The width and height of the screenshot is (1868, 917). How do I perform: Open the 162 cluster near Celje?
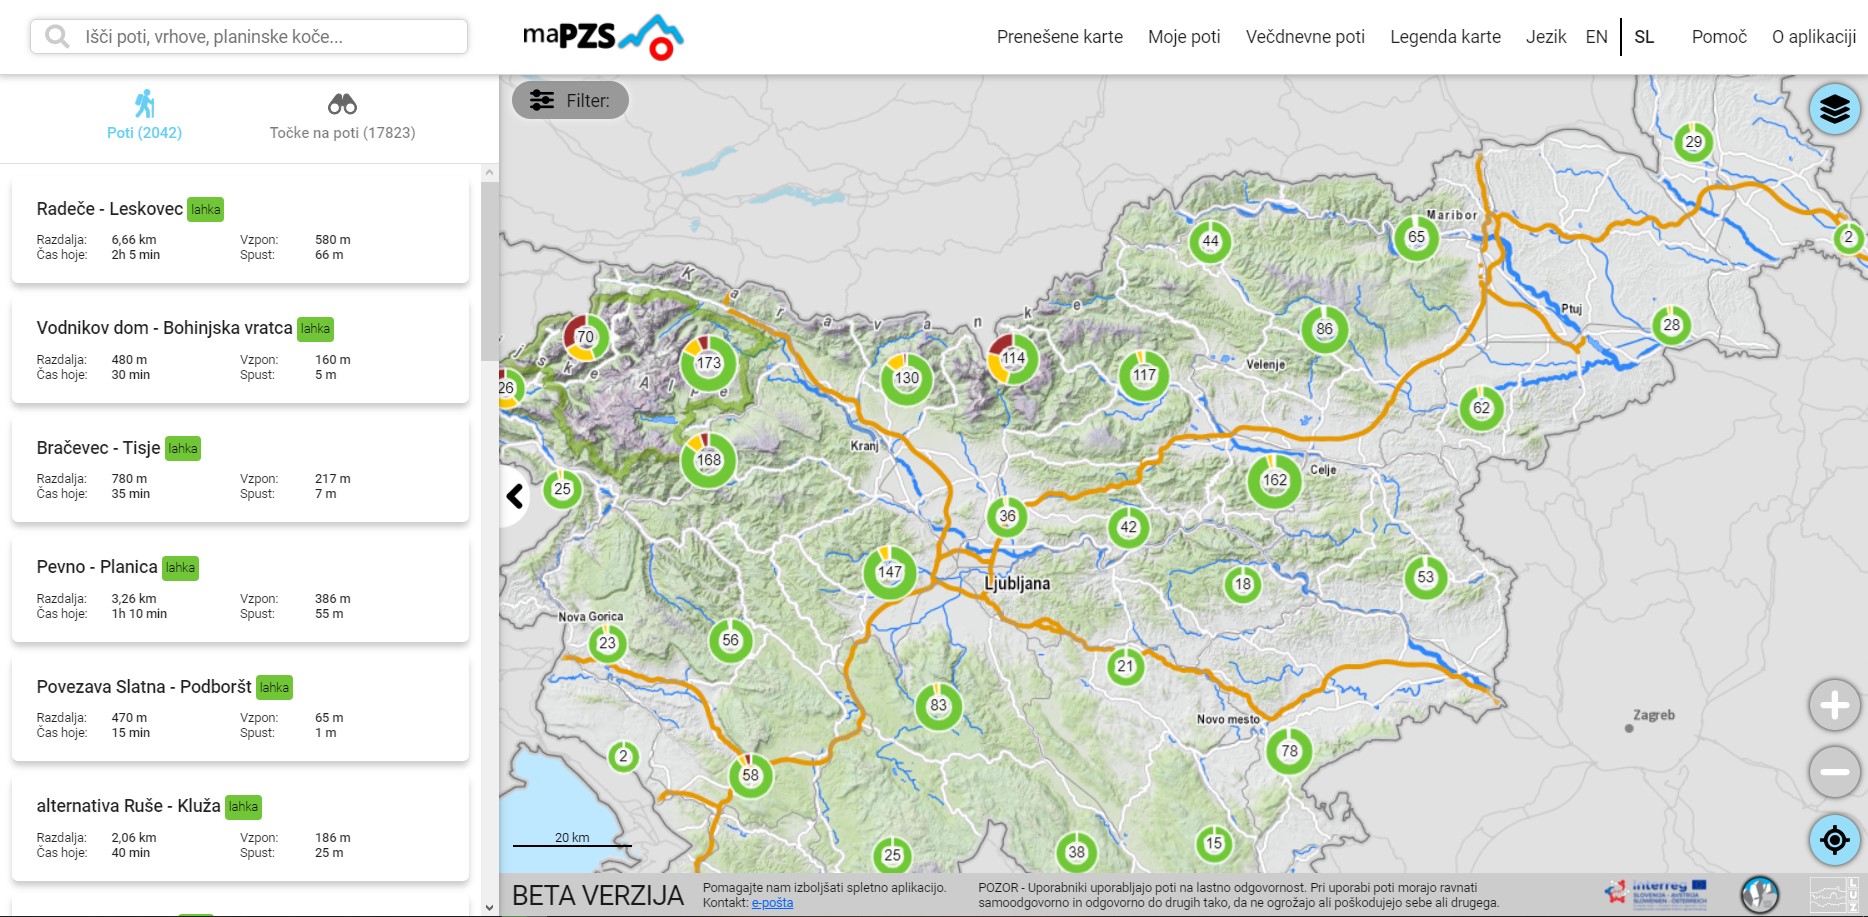[x=1274, y=480]
